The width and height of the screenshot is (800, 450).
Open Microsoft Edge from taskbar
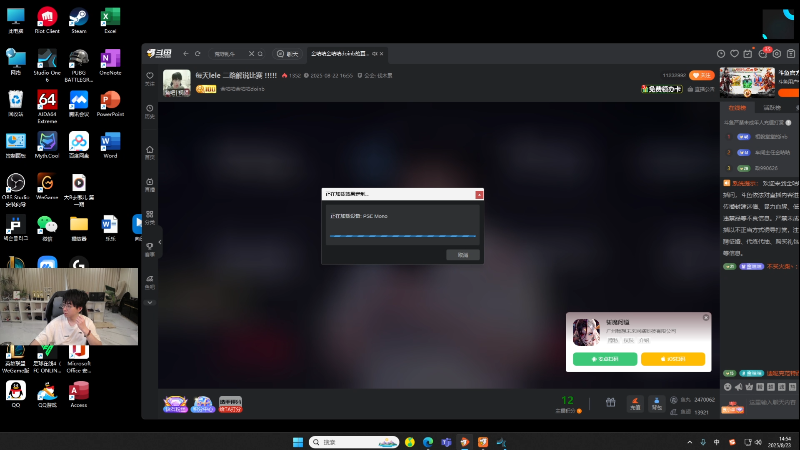click(428, 442)
